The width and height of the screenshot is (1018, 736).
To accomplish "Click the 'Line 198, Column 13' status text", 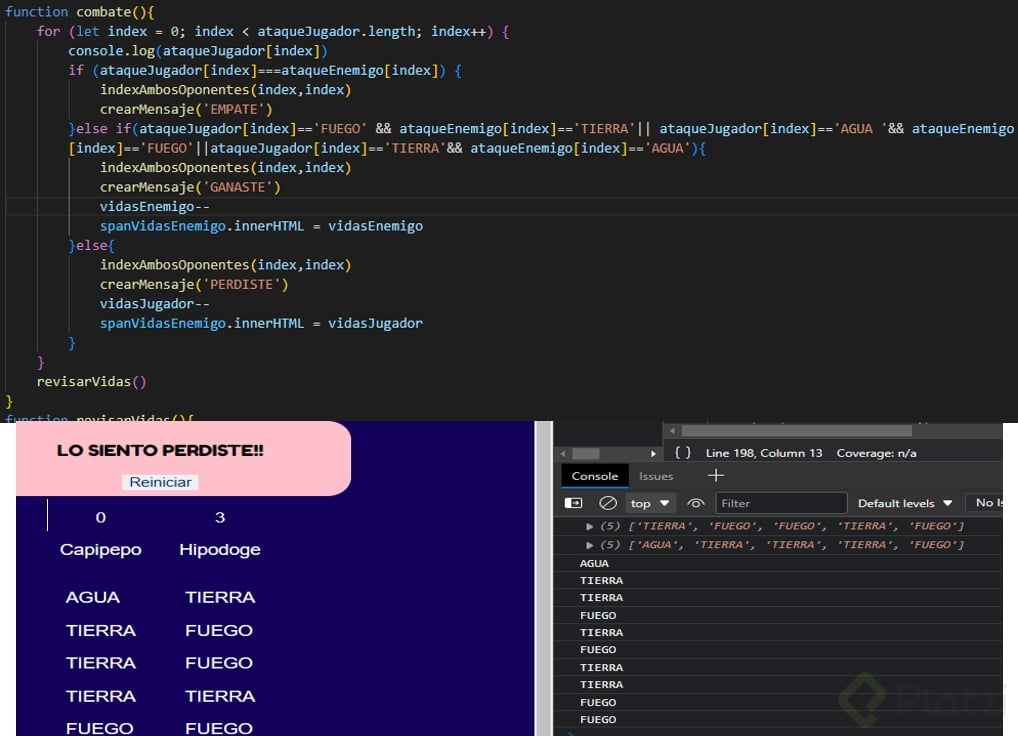I will (764, 453).
